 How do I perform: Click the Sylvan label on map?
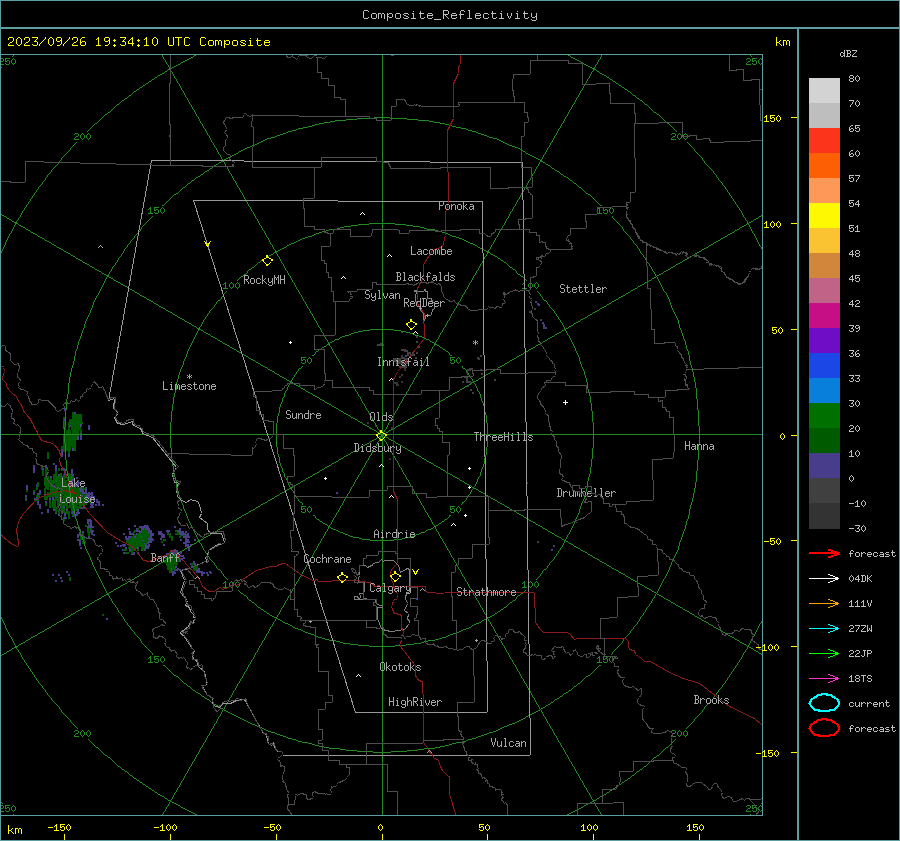pos(382,295)
